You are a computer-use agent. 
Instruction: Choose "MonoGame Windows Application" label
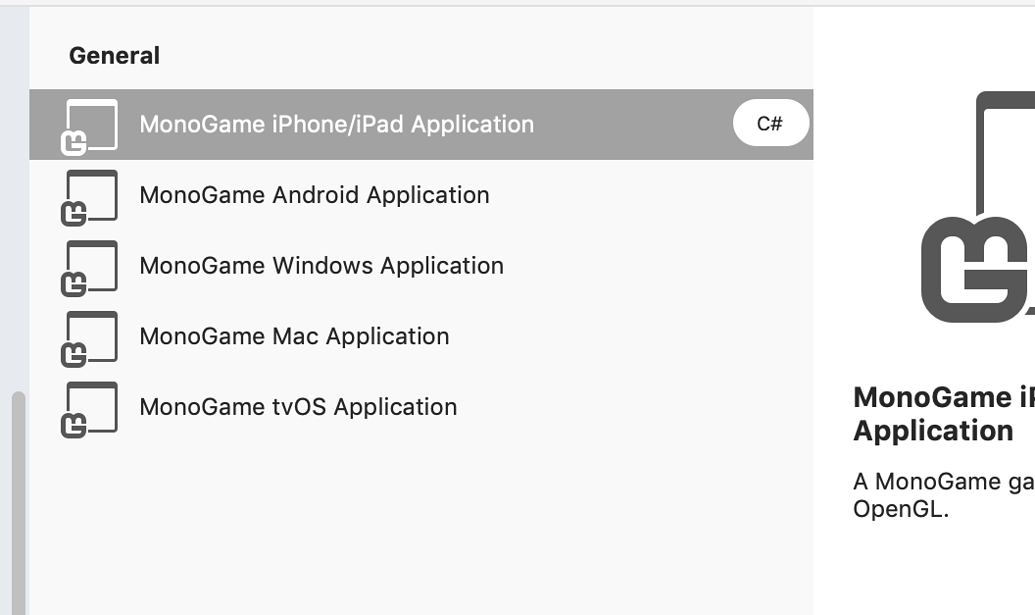pos(321,266)
